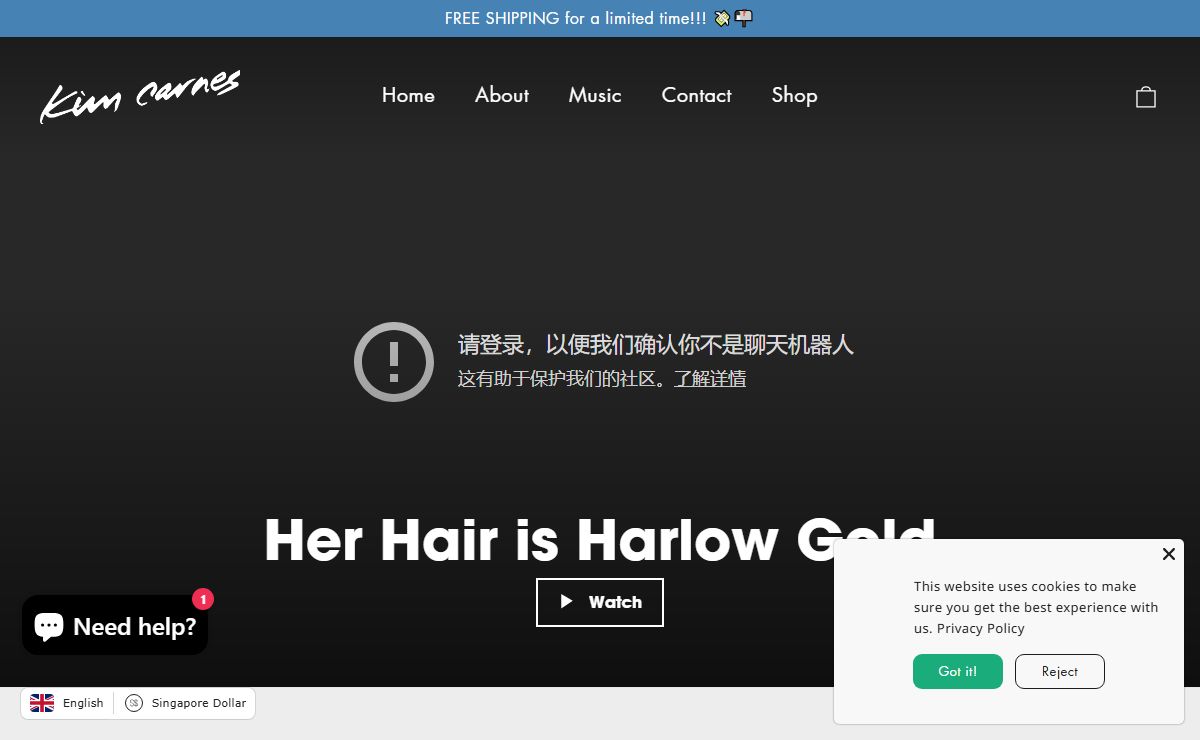Reject cookies using the Reject button
The width and height of the screenshot is (1200, 740).
pos(1059,671)
